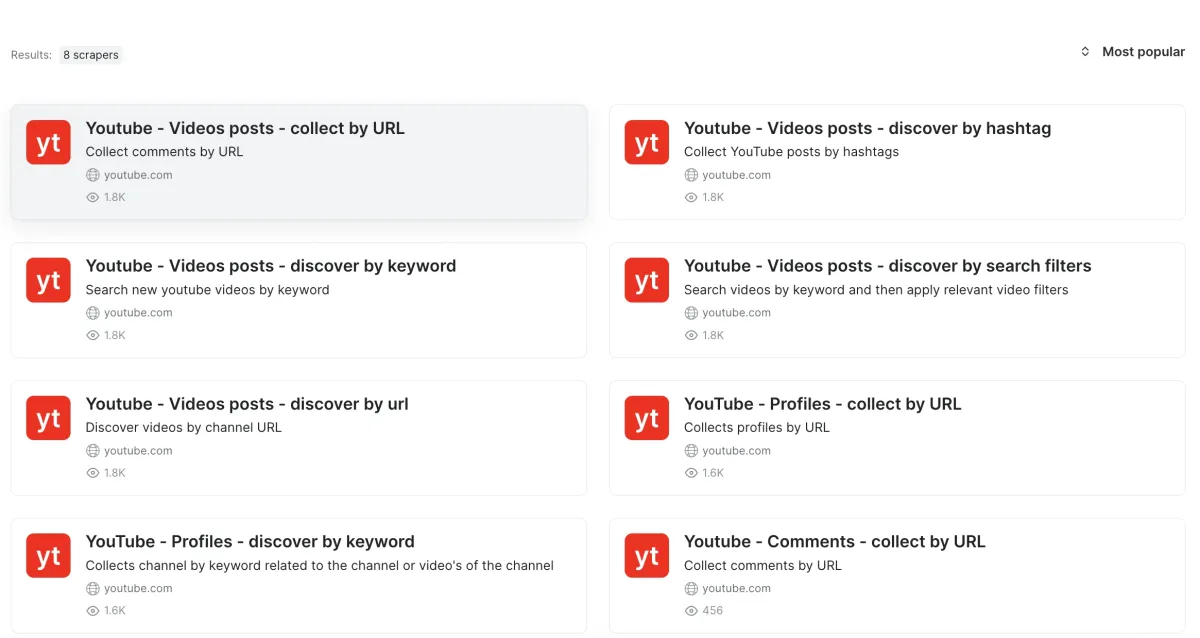Click the '456' view count
Image resolution: width=1200 pixels, height=638 pixels.
[x=712, y=611]
